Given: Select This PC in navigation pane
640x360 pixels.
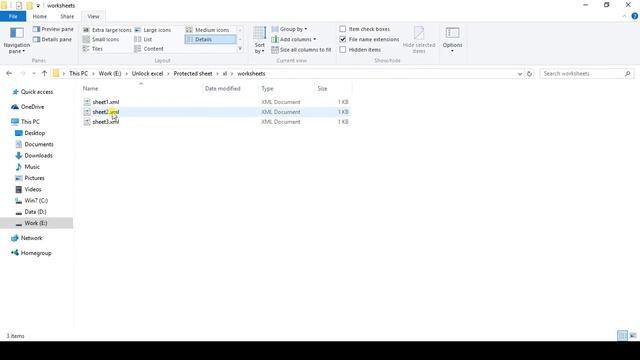Looking at the screenshot, I should (25, 122).
